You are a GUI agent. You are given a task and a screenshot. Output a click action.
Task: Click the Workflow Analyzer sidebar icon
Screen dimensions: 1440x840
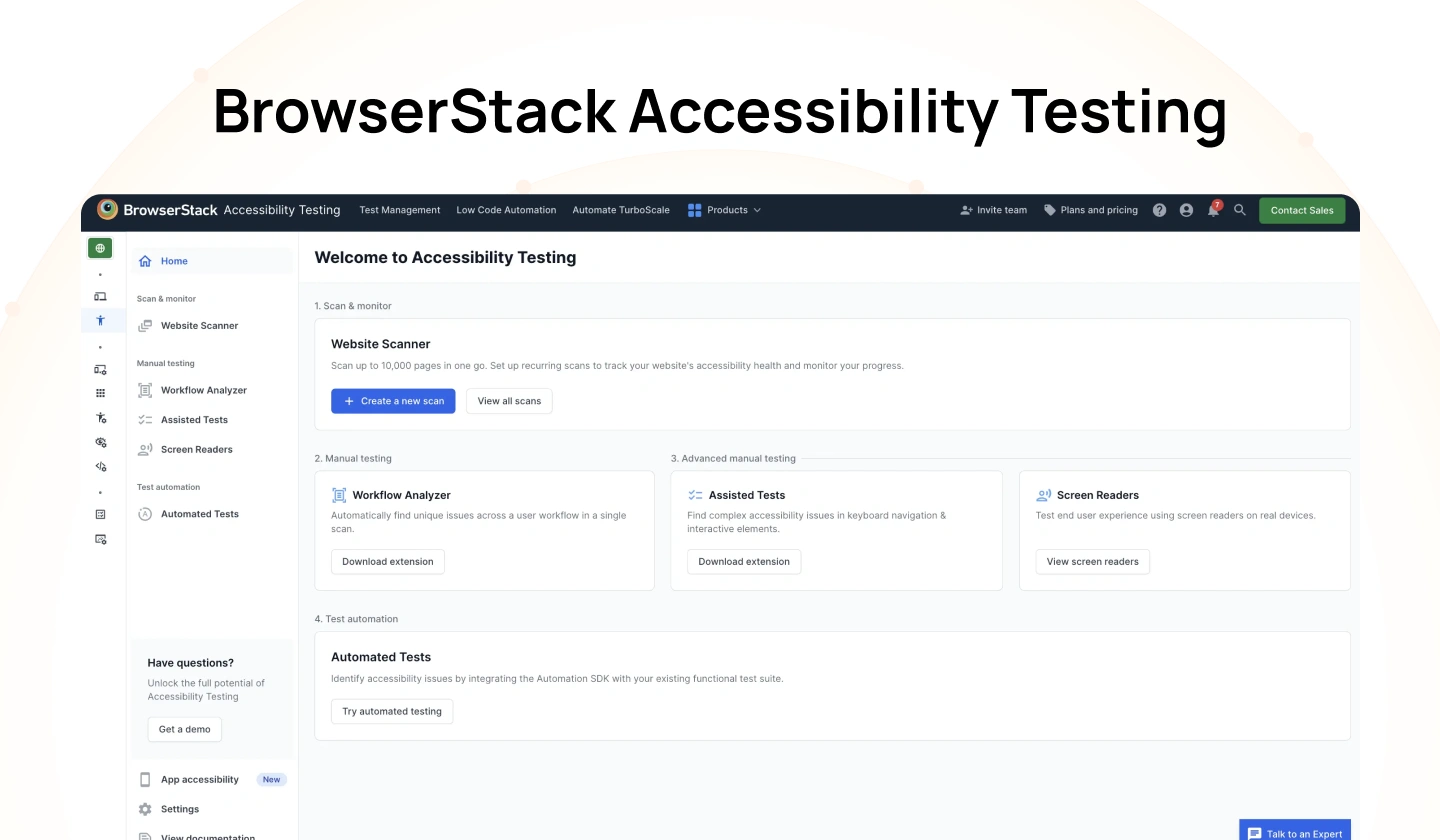[x=145, y=390]
